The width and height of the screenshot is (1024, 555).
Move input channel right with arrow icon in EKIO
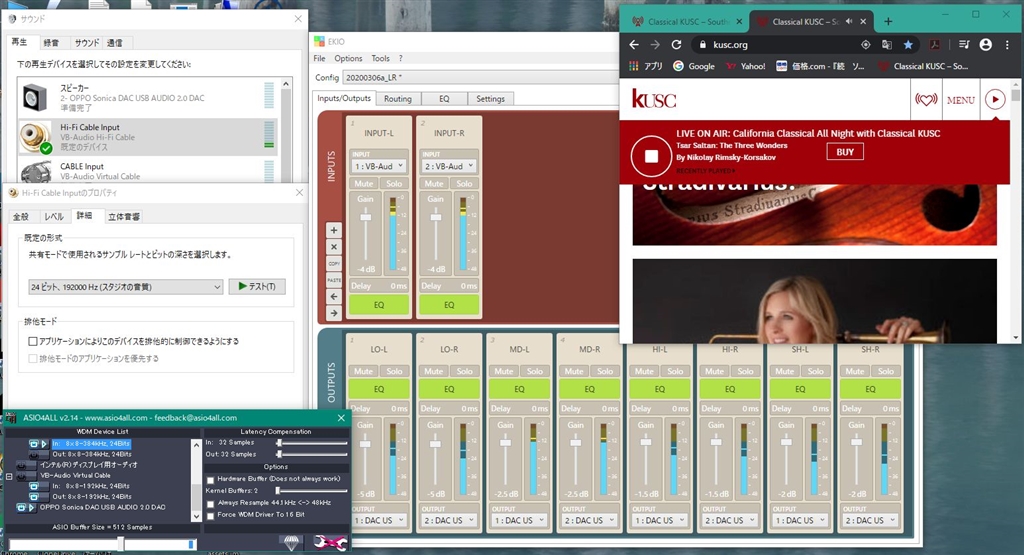(334, 313)
